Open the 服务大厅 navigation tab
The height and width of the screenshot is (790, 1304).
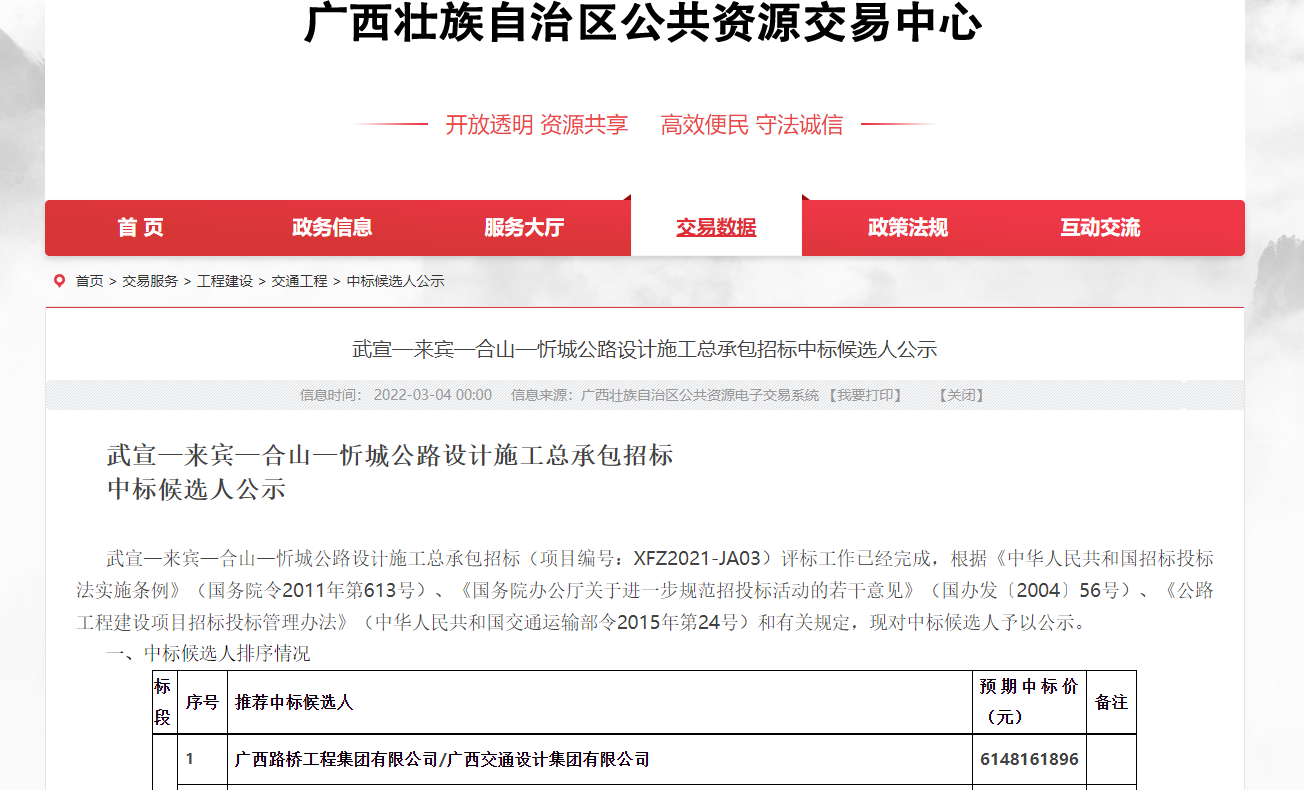(x=524, y=228)
